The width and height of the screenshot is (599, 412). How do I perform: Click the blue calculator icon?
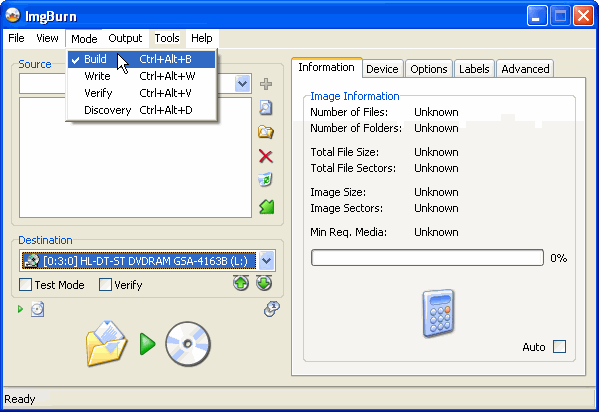tap(439, 313)
